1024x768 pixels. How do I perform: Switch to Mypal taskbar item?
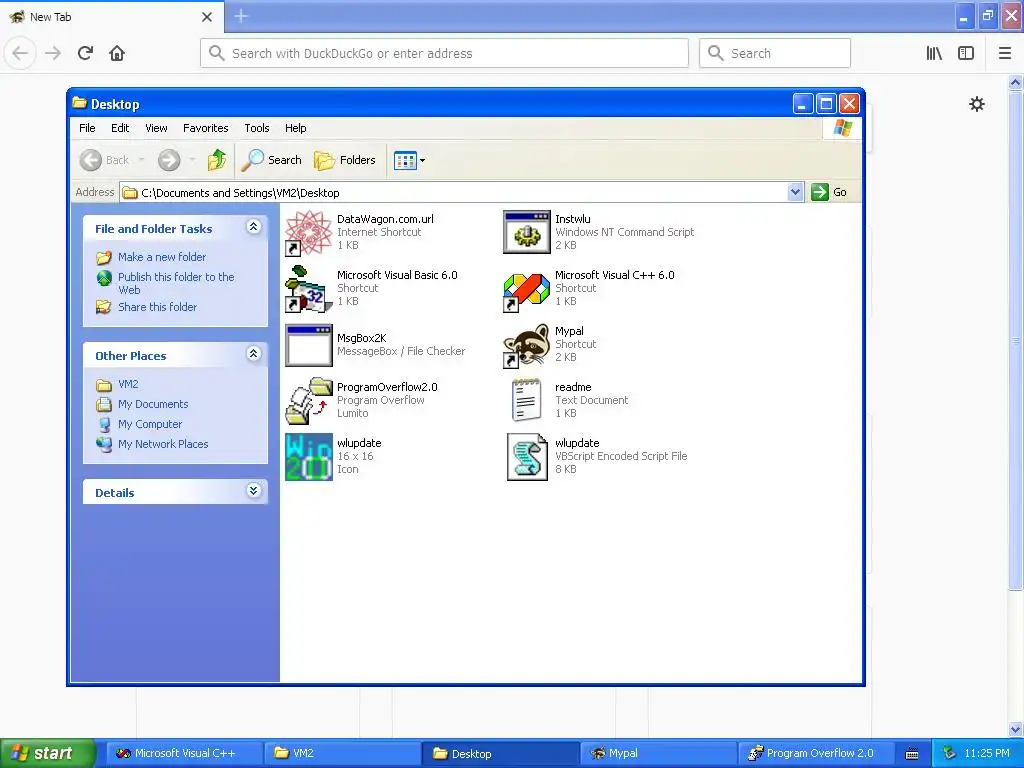[x=658, y=754]
